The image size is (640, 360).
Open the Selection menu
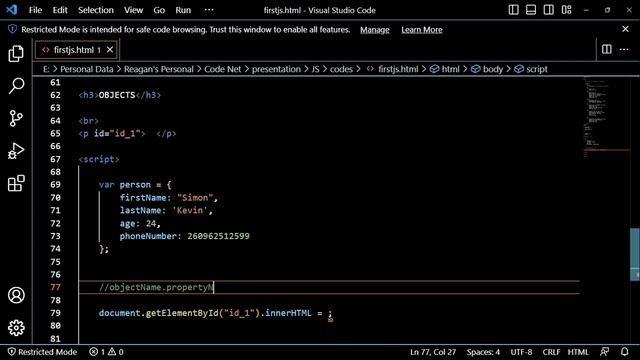[96, 10]
